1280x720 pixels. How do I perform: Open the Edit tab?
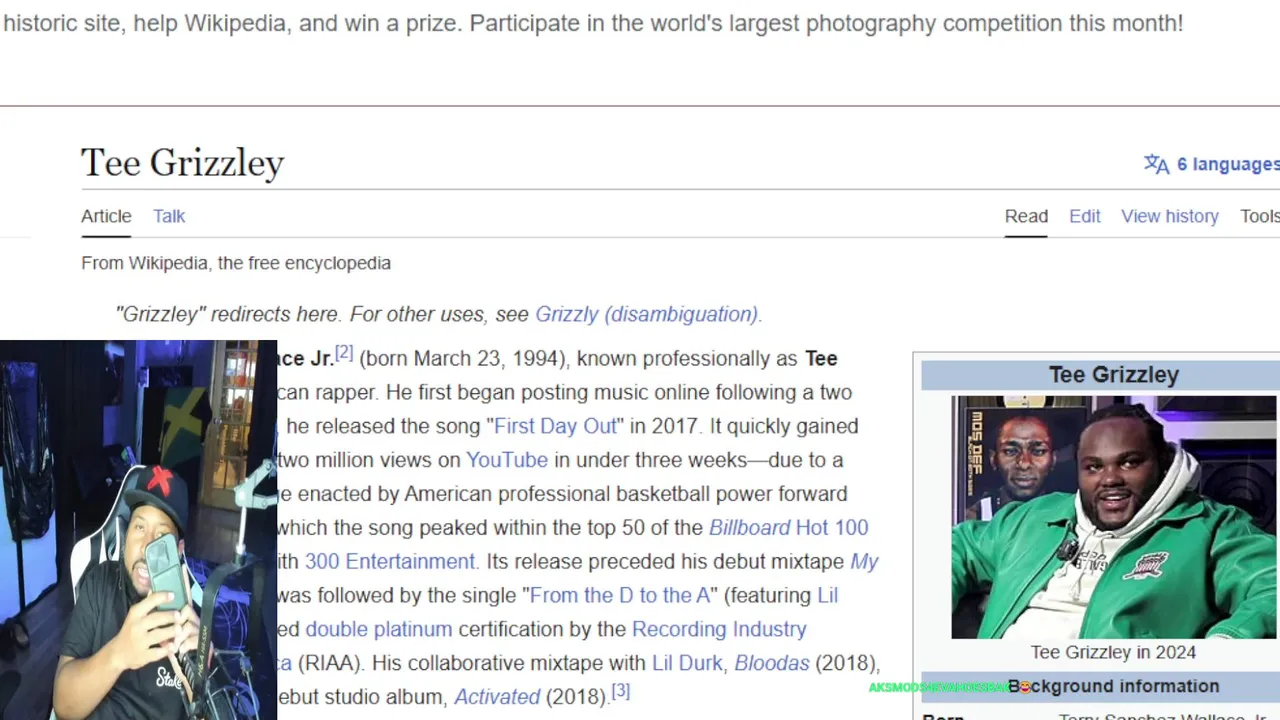coord(1085,216)
